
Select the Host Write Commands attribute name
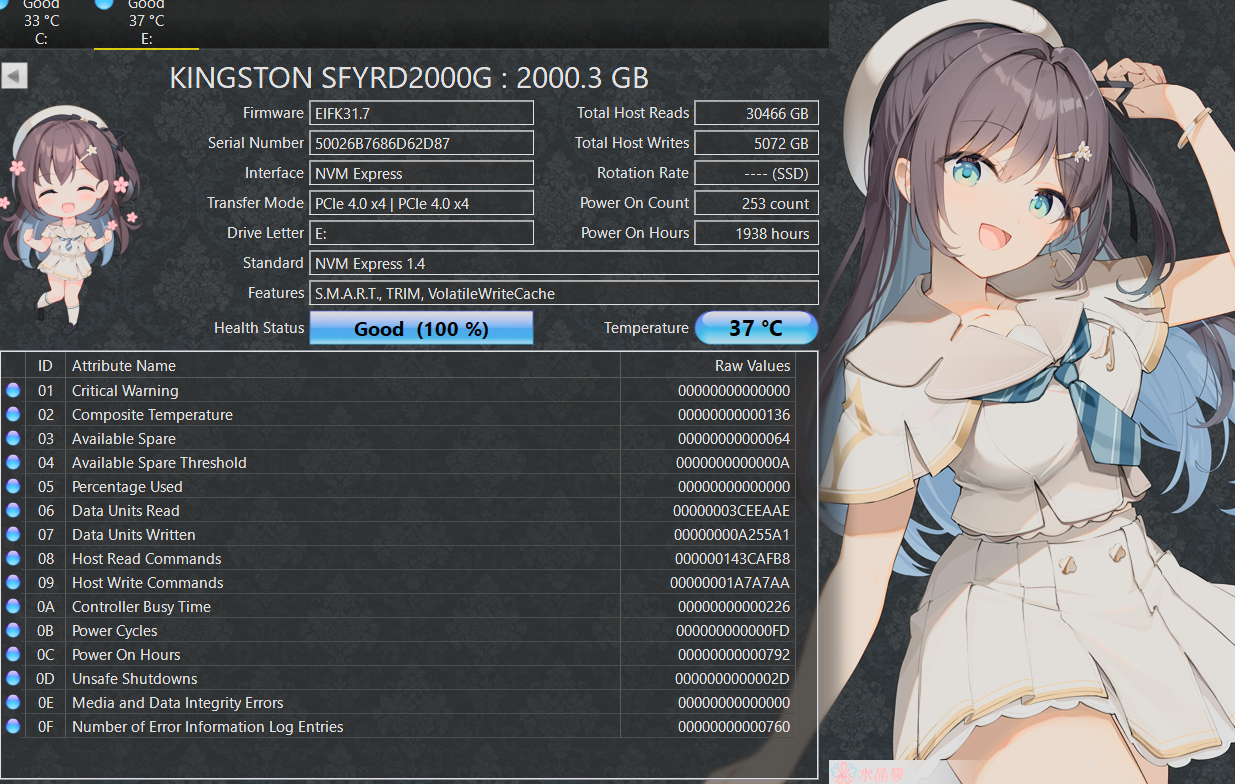(x=148, y=583)
